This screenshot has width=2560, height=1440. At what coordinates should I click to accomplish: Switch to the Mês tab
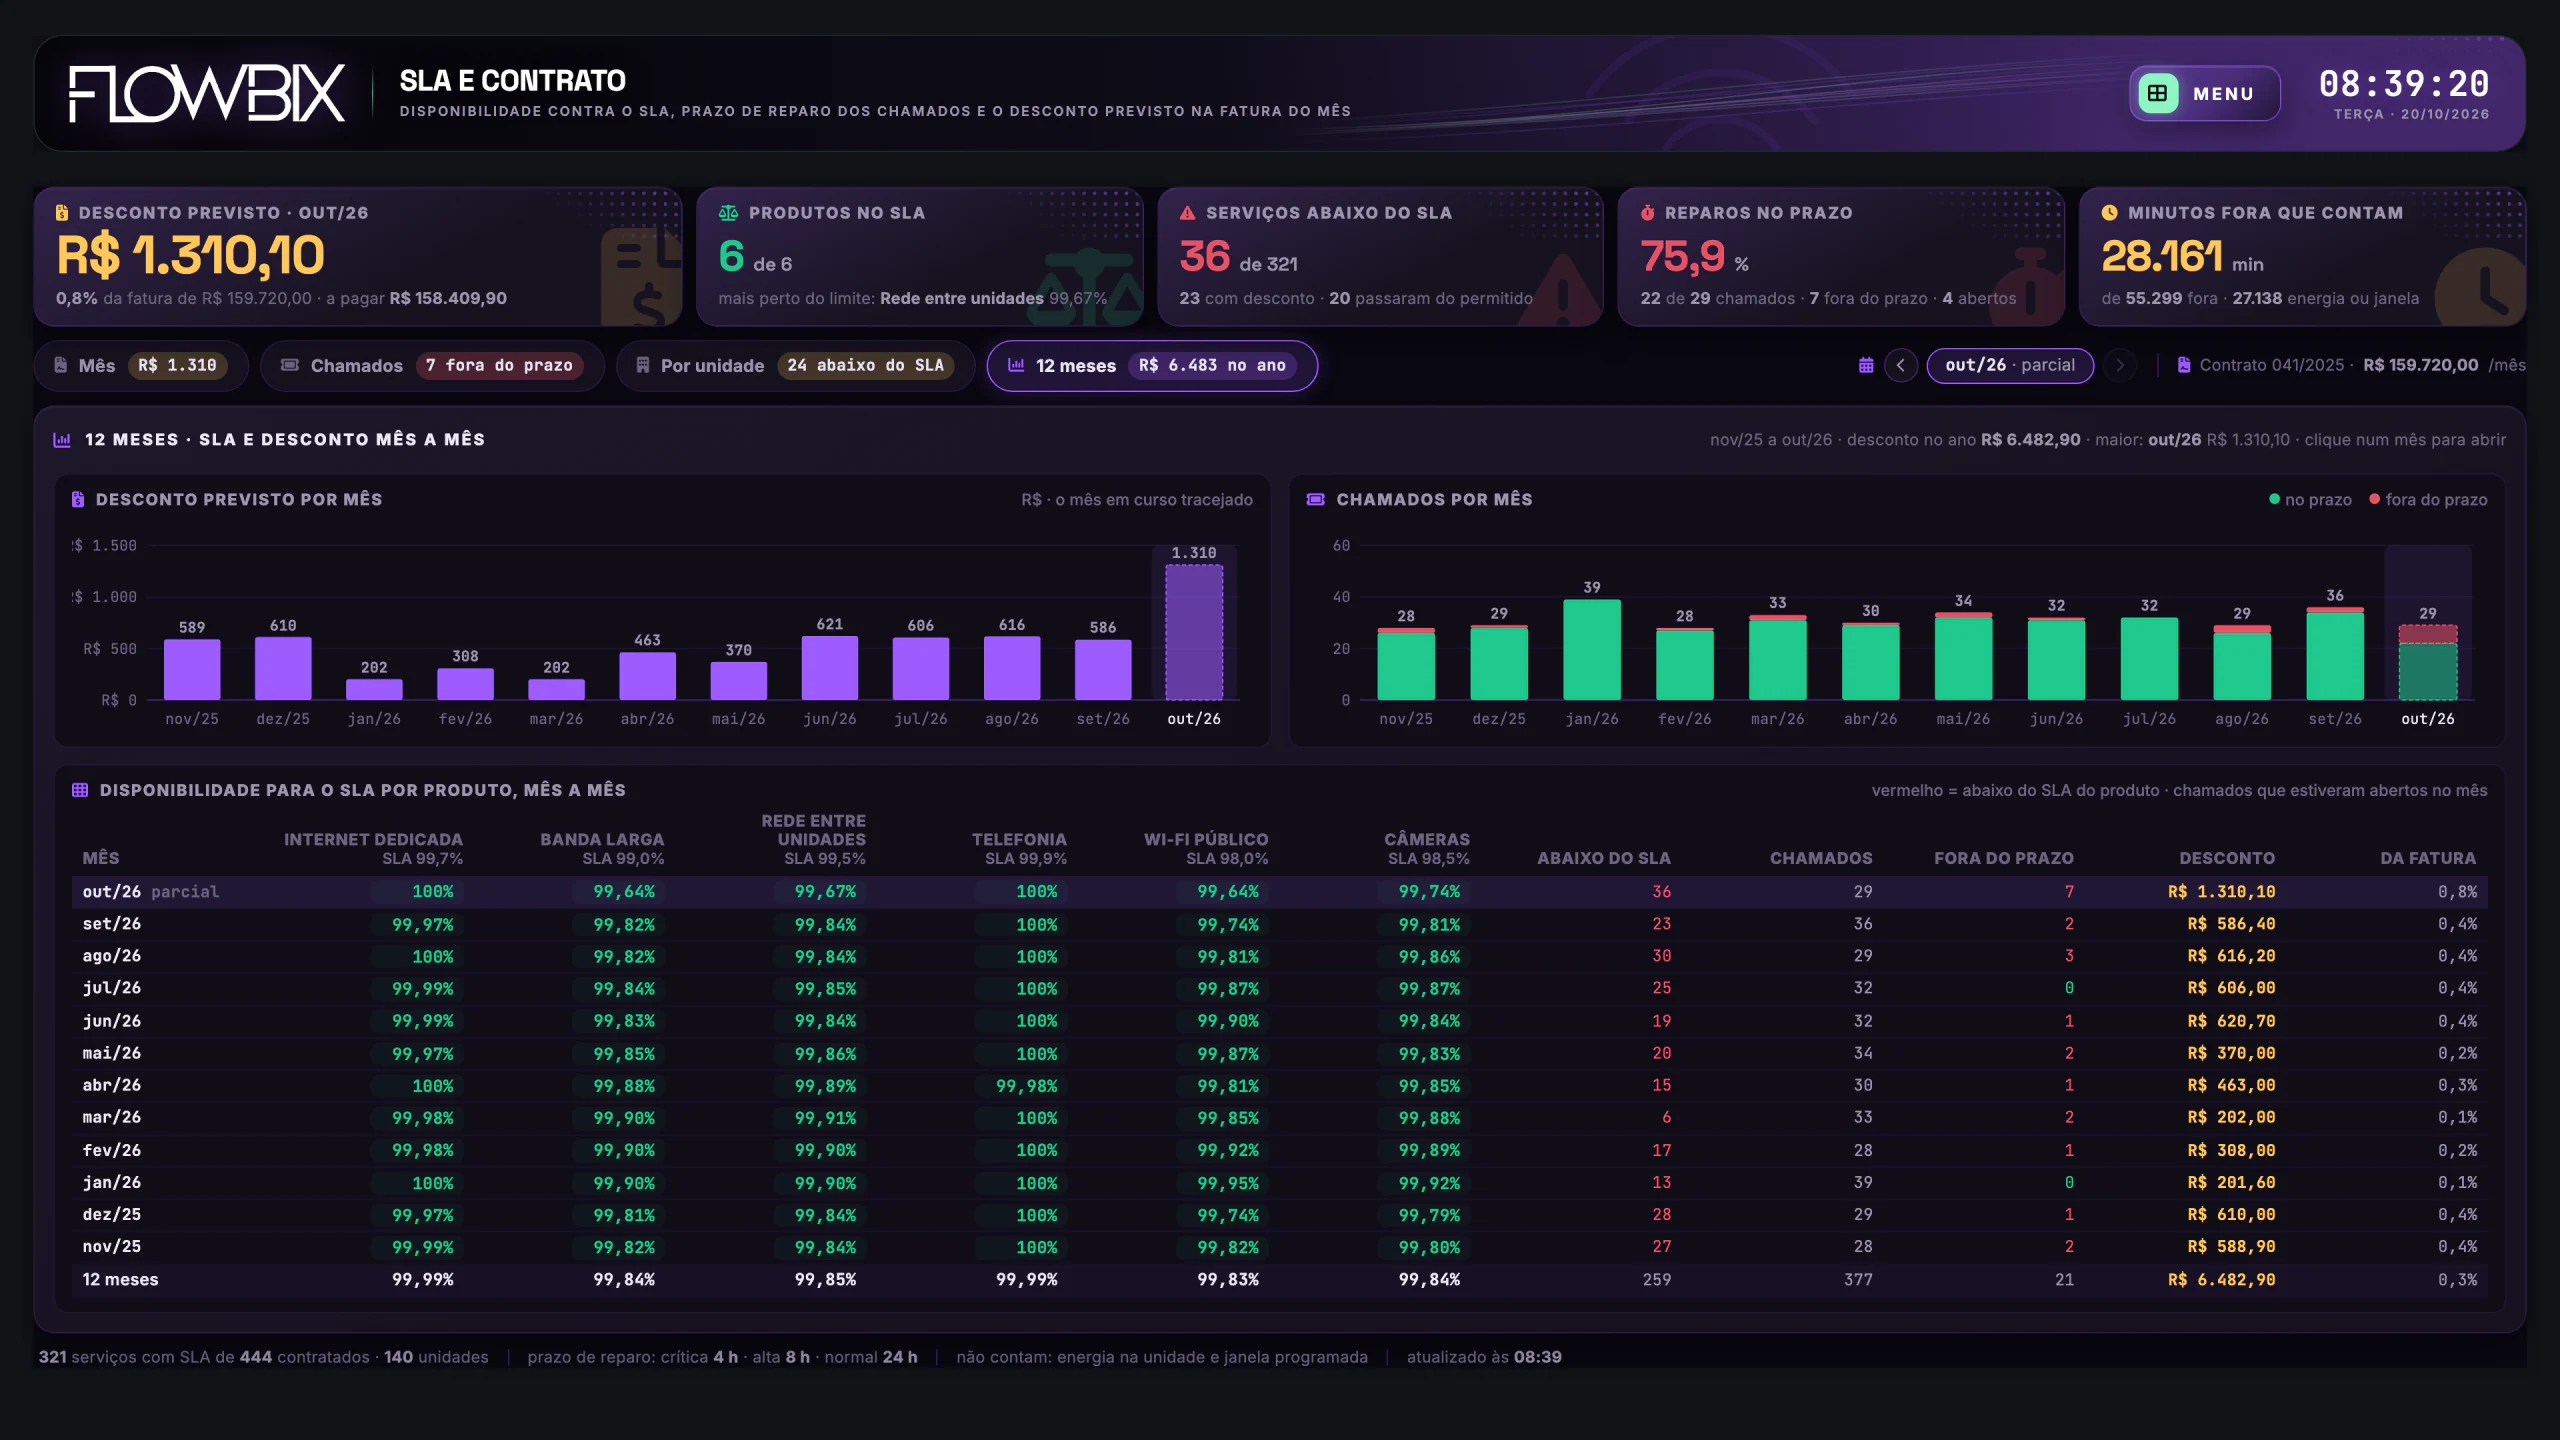click(140, 365)
